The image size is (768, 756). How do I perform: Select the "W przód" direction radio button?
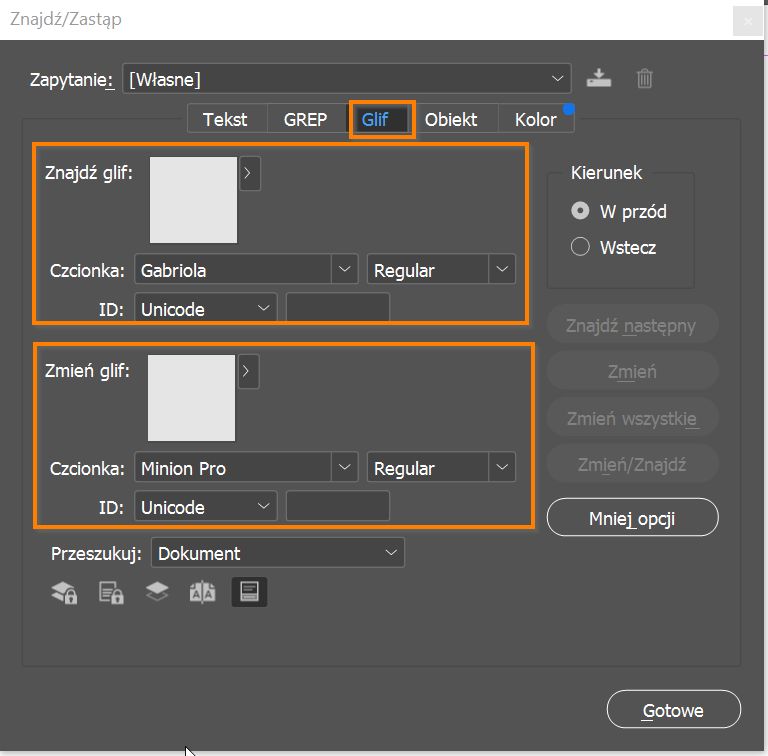tap(580, 211)
